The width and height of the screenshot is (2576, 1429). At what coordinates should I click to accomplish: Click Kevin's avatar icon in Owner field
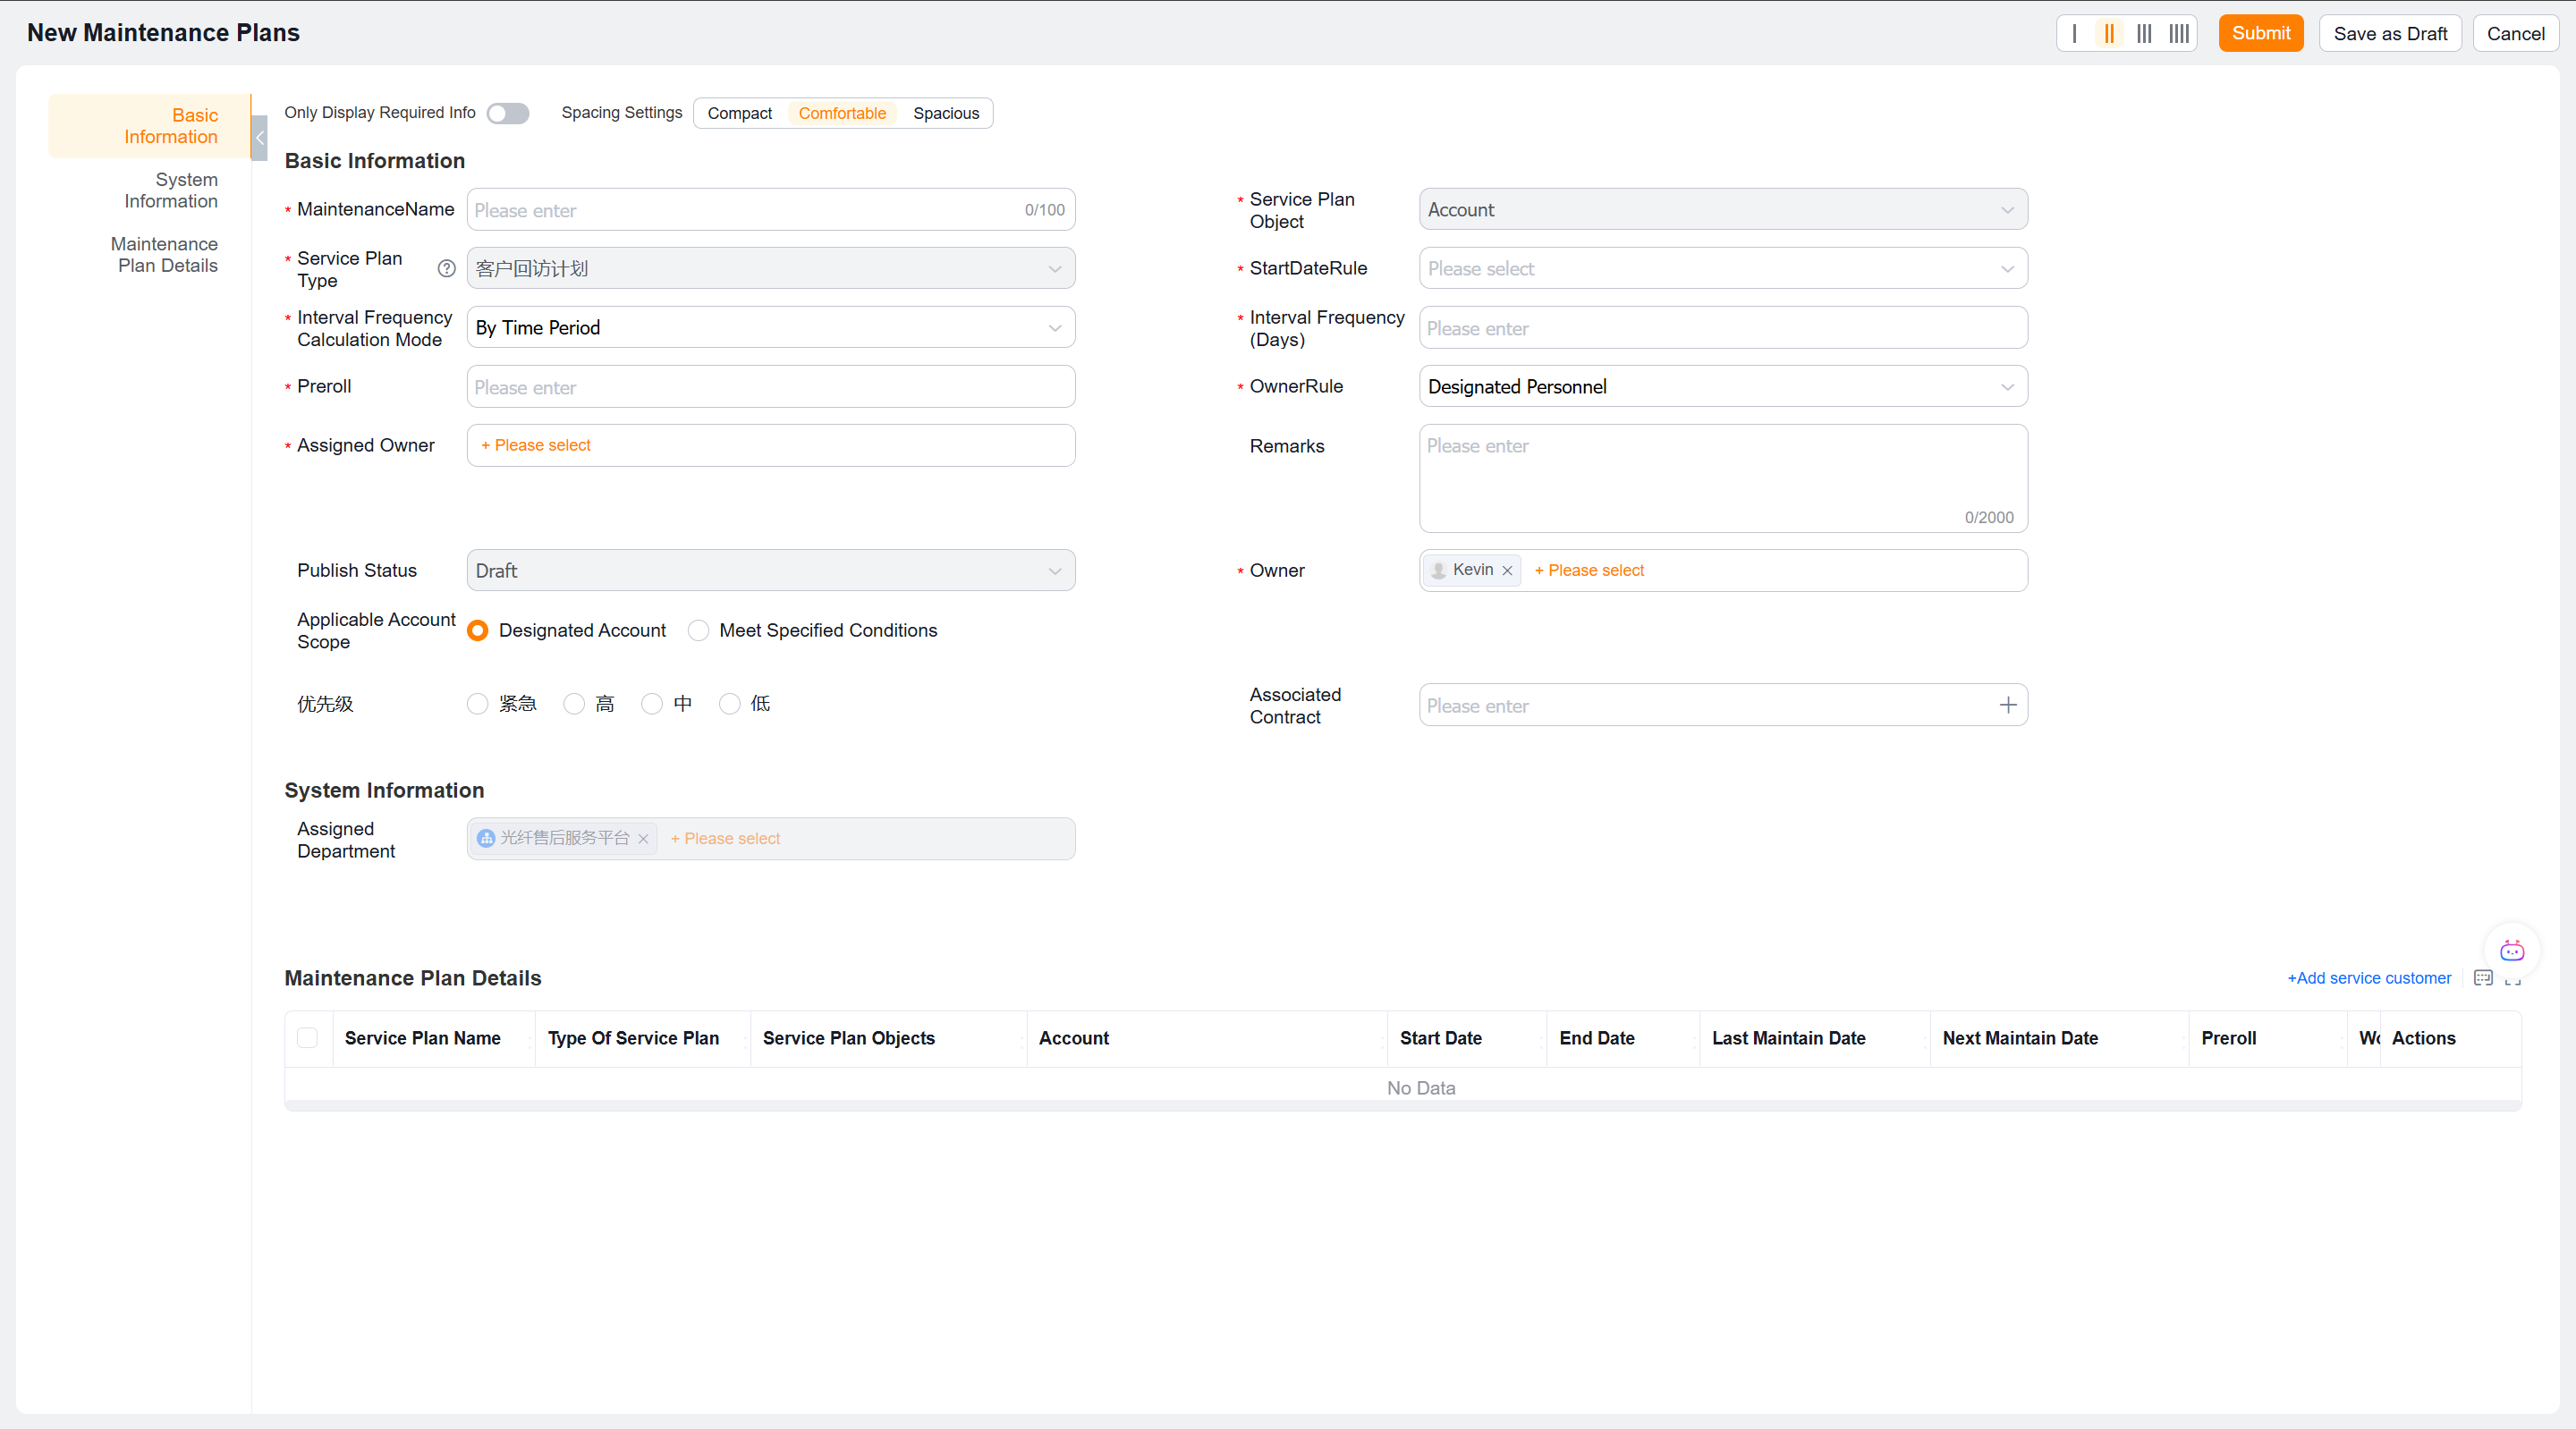pyautogui.click(x=1439, y=570)
